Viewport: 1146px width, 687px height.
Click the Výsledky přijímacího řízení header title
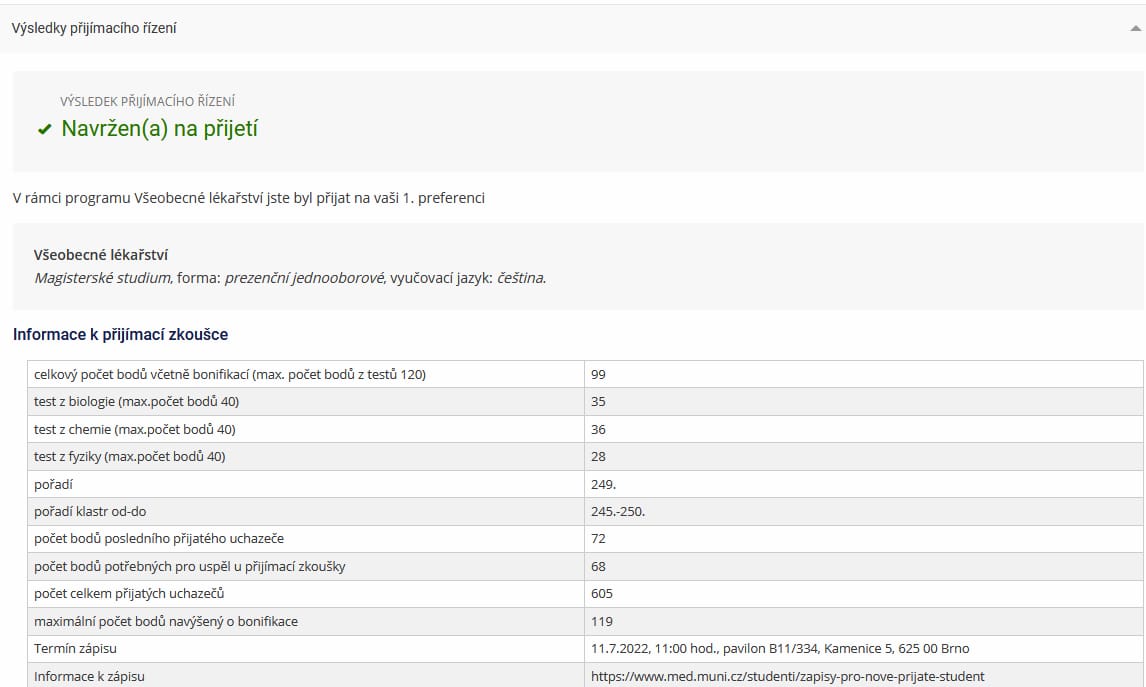94,29
